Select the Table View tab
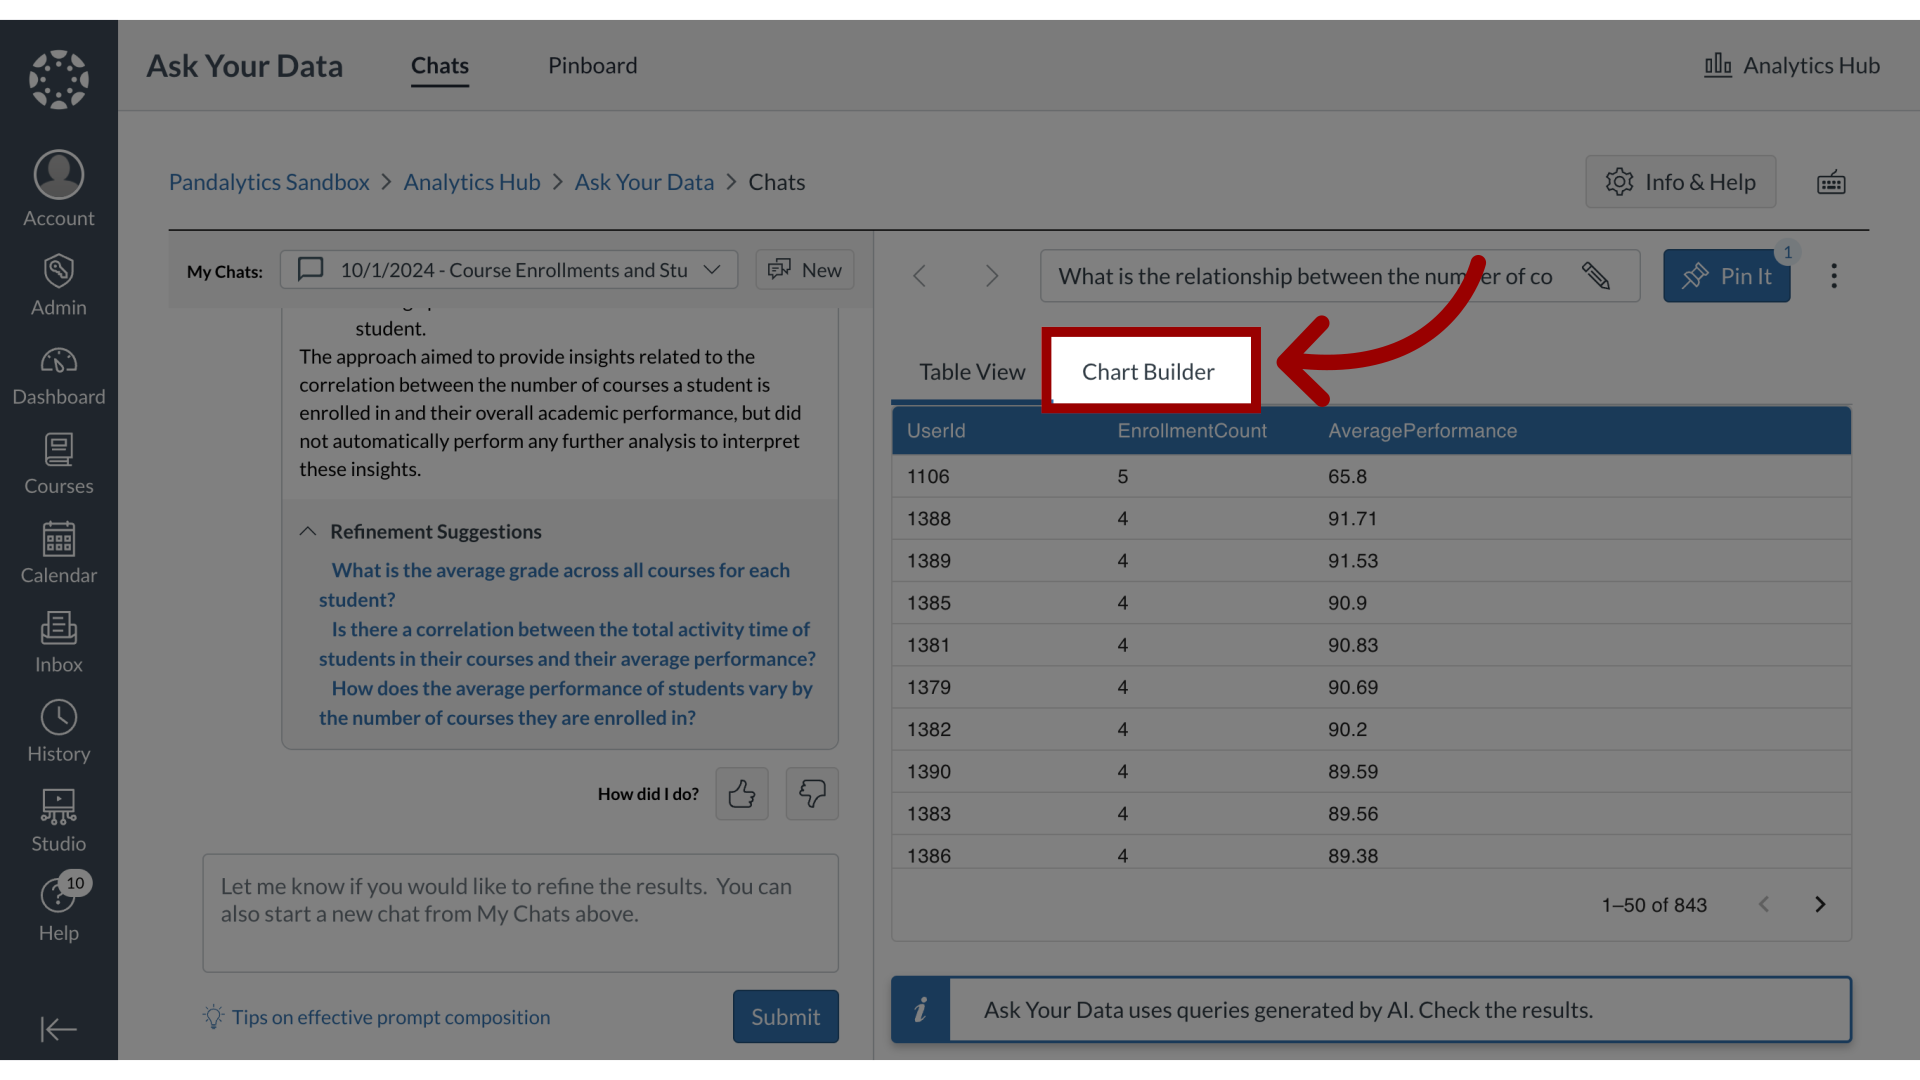1920x1080 pixels. [972, 371]
